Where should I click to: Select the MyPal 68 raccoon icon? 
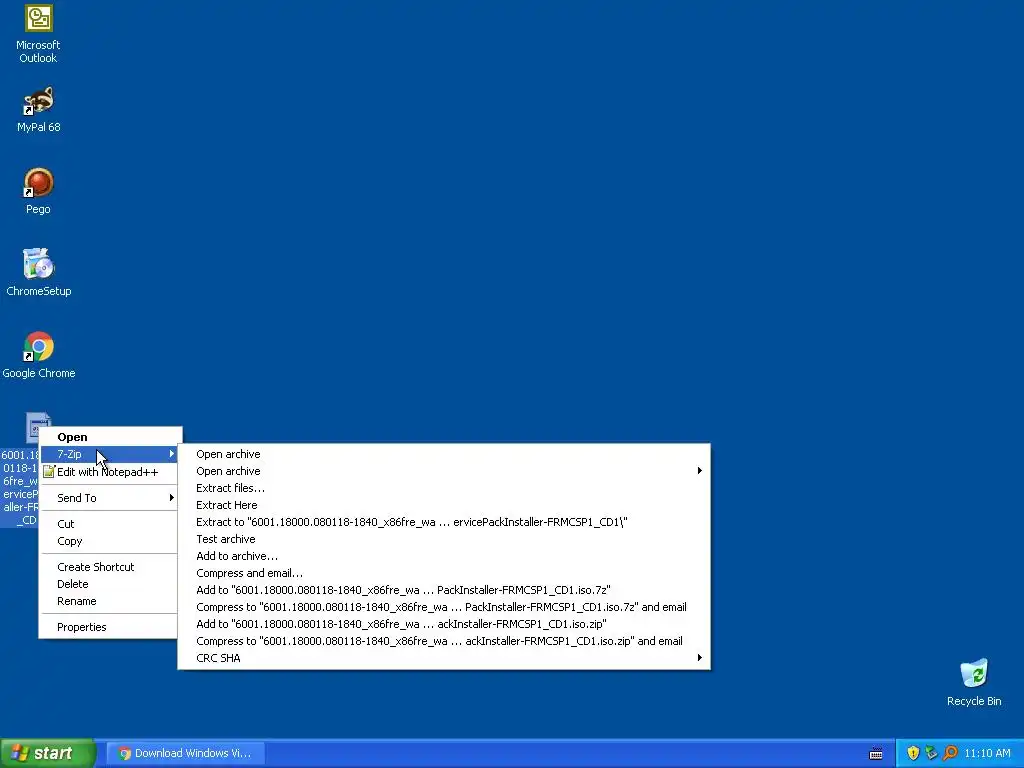(x=39, y=109)
